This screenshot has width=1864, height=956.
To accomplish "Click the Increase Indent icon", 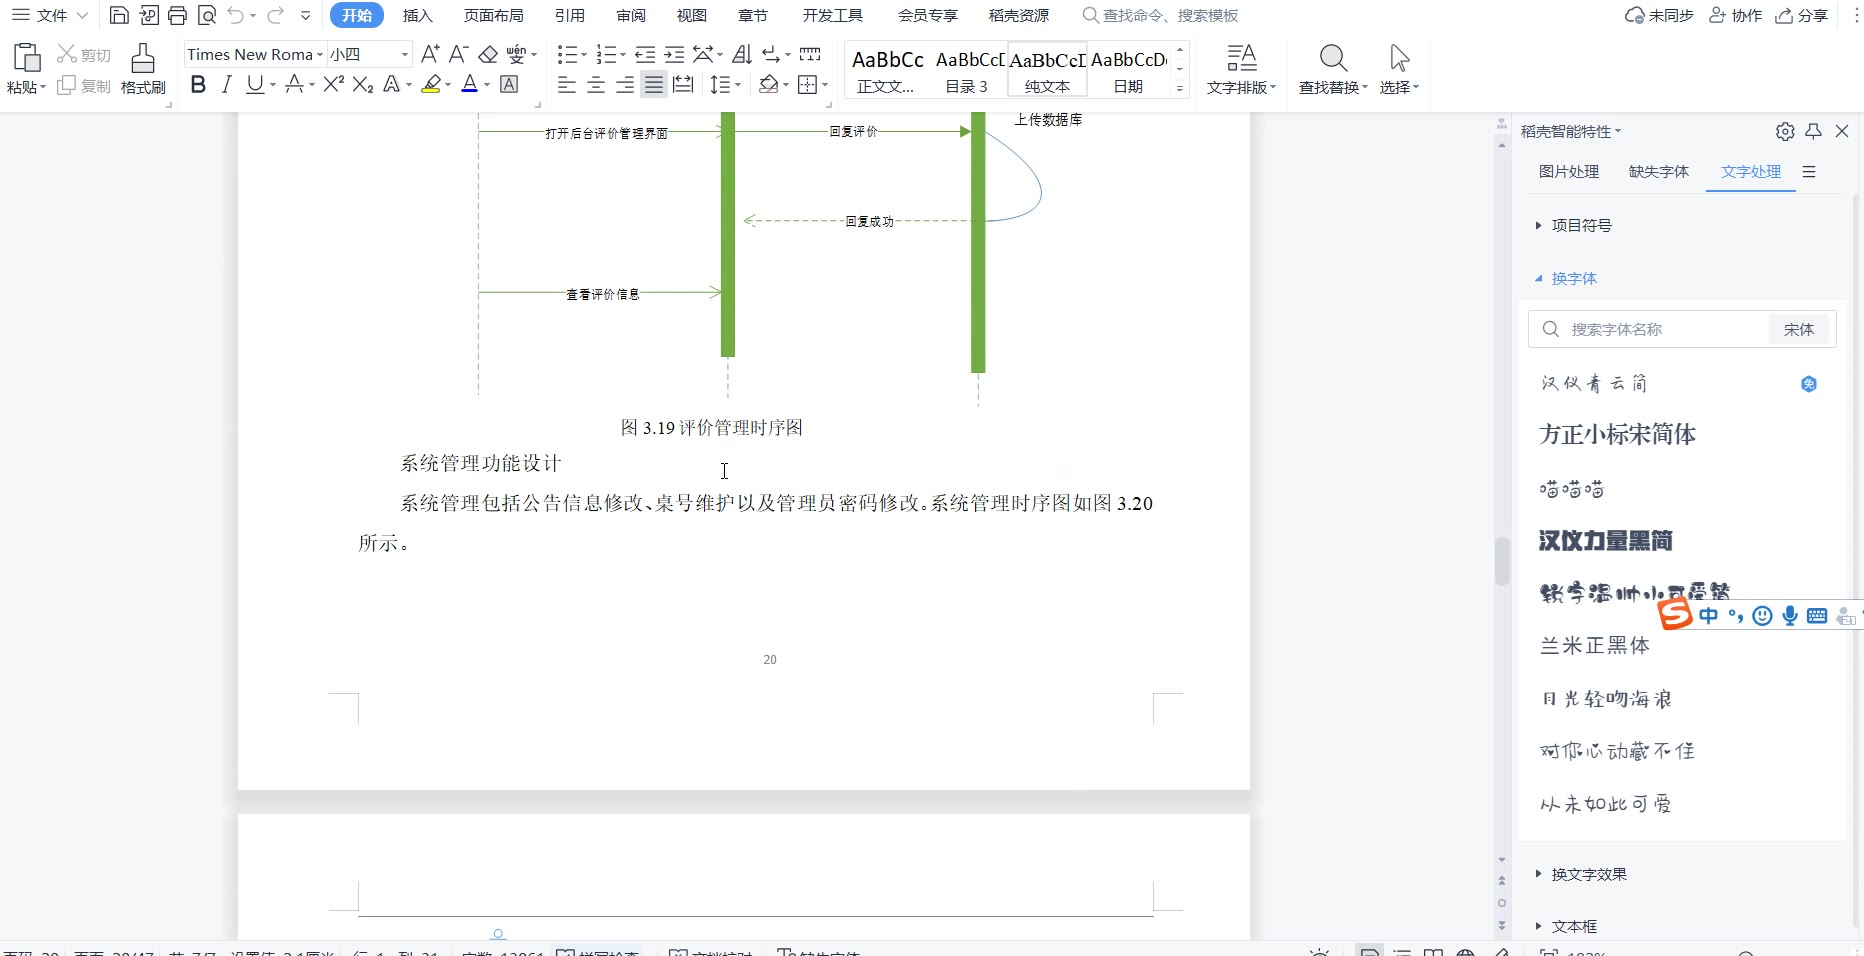I will click(675, 54).
